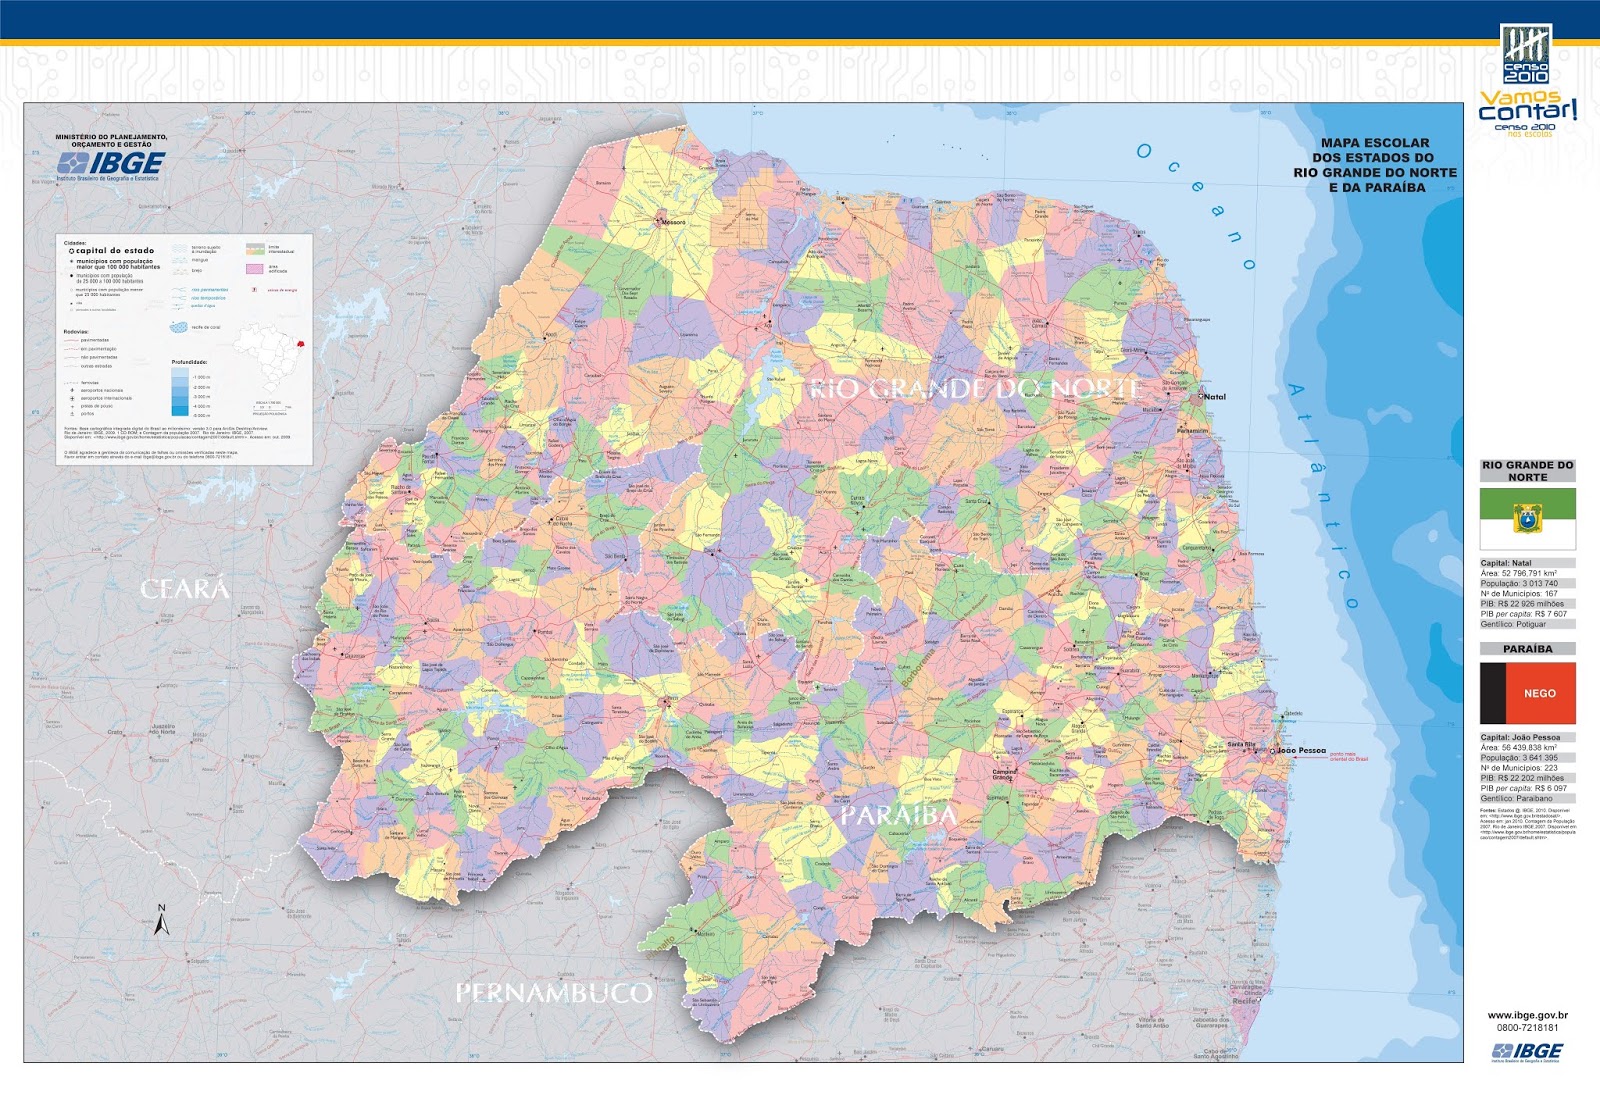Select the RIO GRANDE DO NORTE sidebar header
The width and height of the screenshot is (1600, 1120).
pos(1529,470)
